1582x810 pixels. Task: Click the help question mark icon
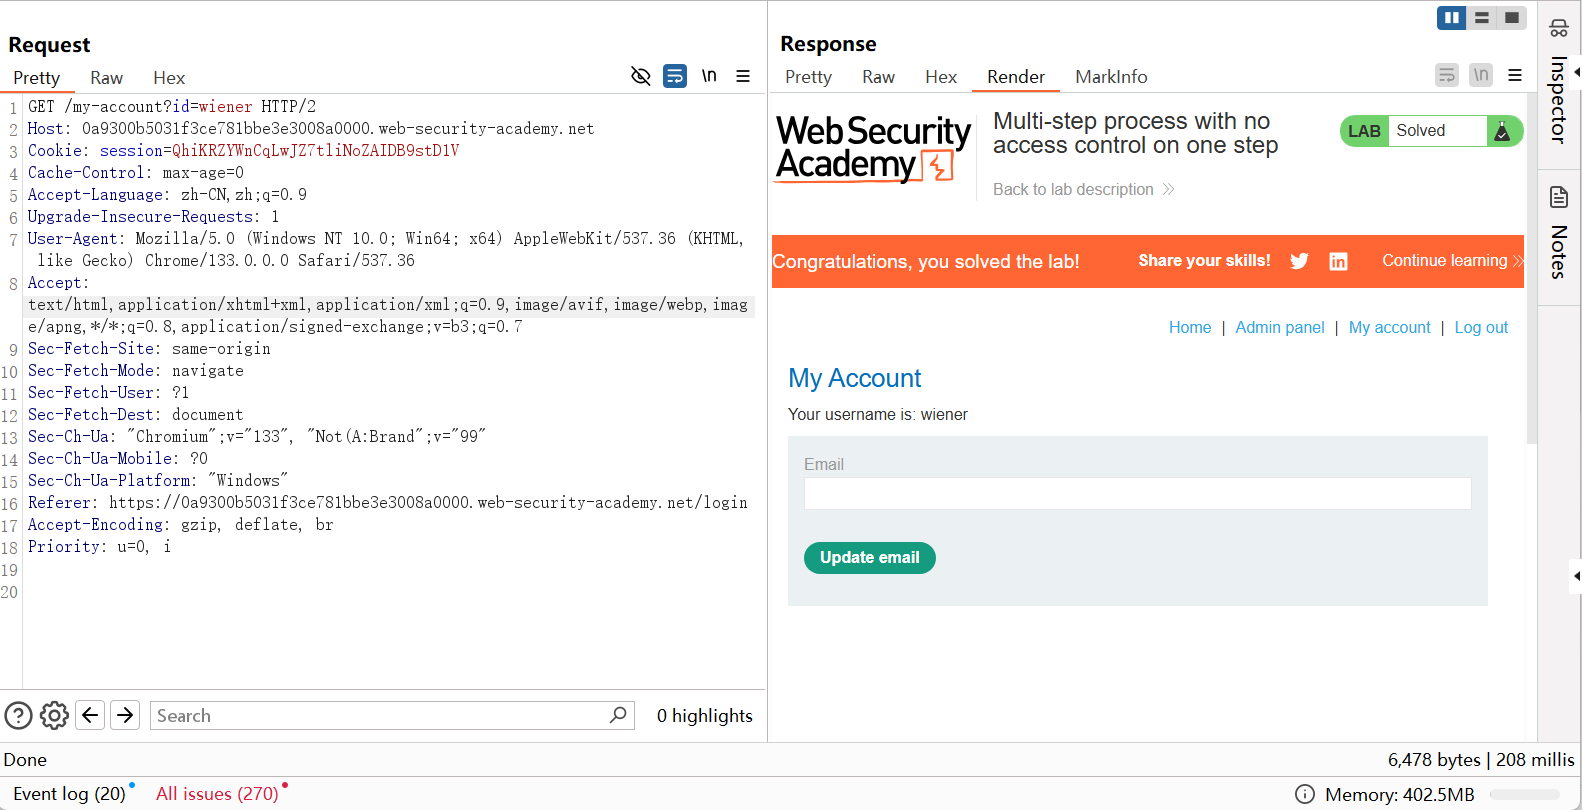19,715
